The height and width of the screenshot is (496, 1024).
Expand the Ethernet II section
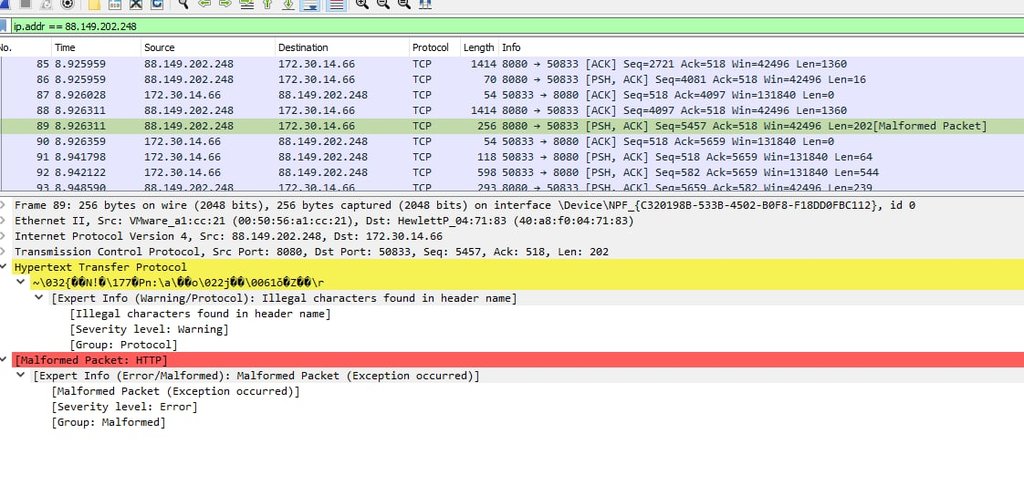pos(3,221)
